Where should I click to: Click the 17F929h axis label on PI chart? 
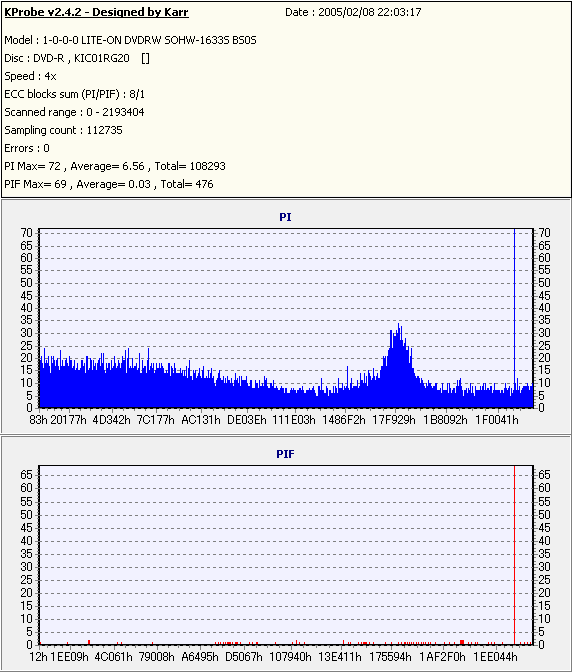(x=394, y=420)
